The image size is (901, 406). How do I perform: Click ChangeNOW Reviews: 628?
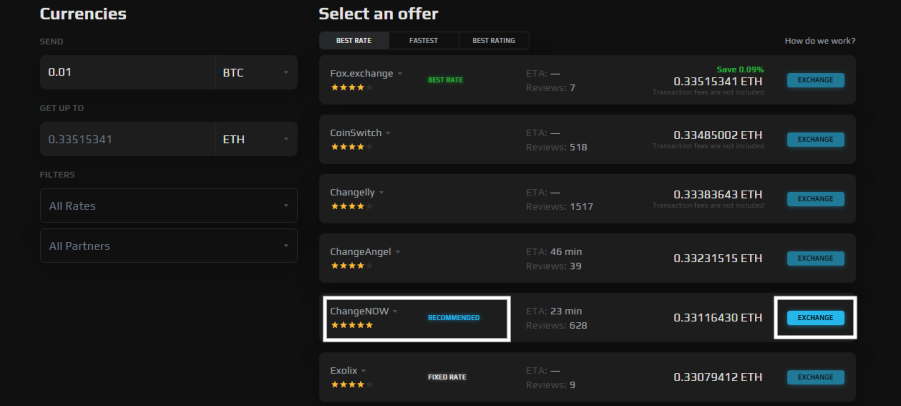[x=556, y=326]
